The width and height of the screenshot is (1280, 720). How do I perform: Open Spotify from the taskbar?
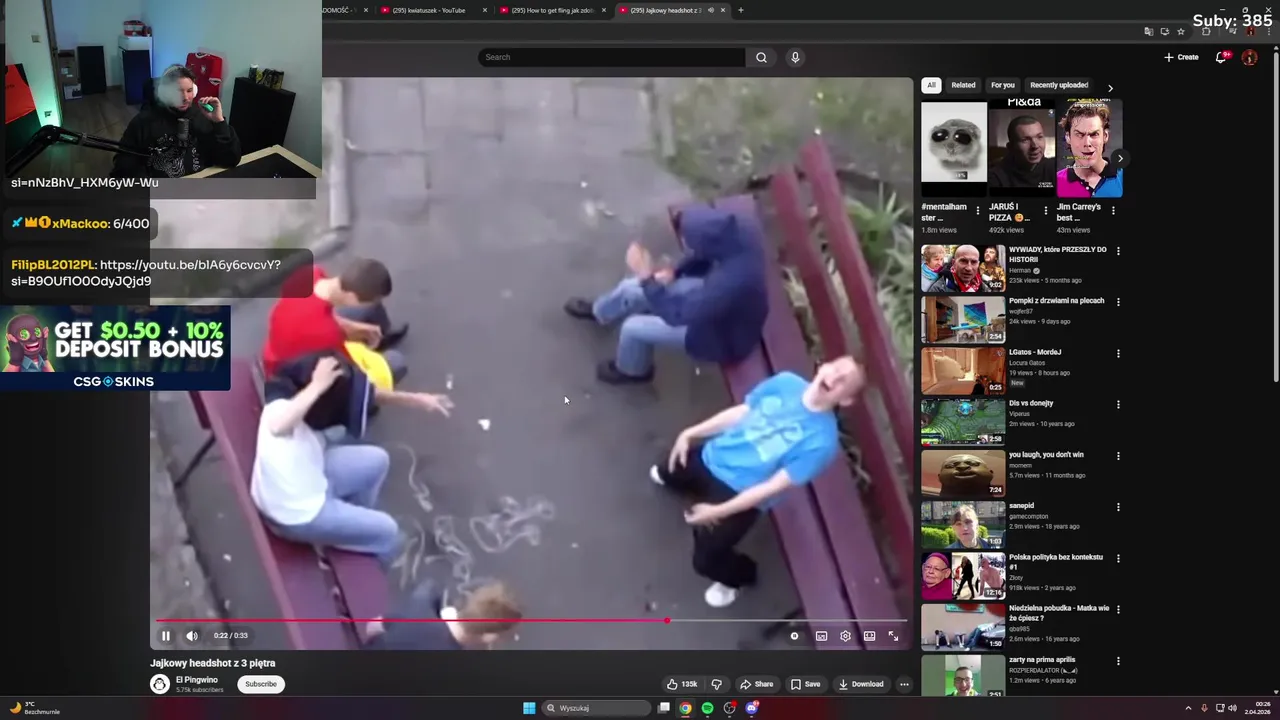click(x=707, y=708)
